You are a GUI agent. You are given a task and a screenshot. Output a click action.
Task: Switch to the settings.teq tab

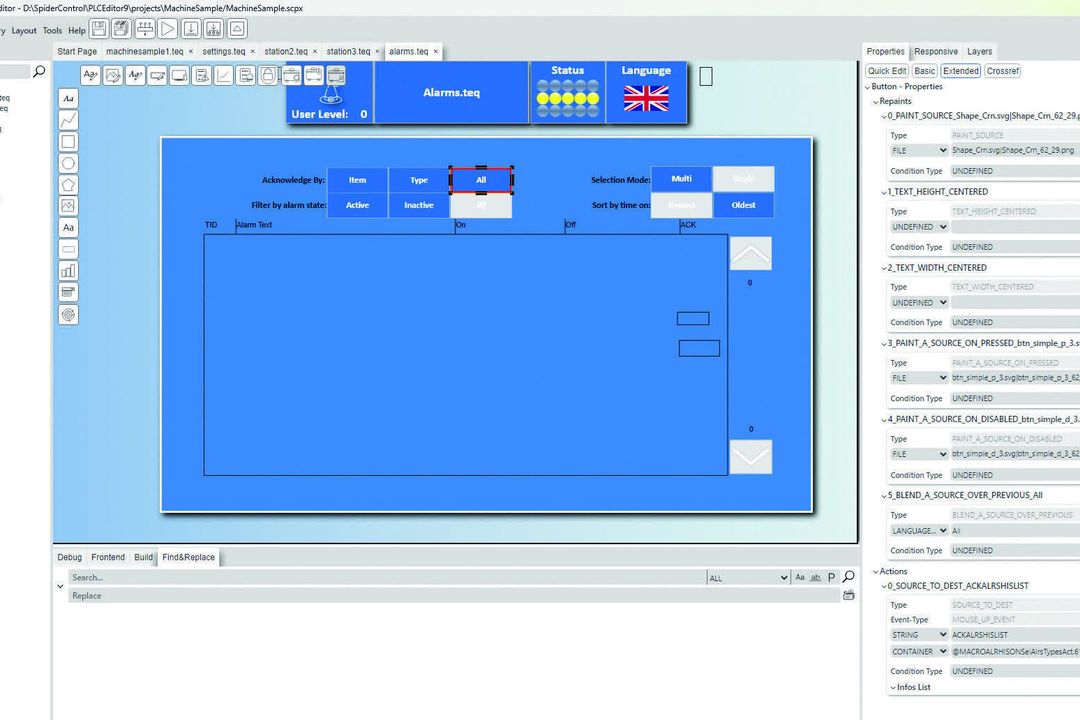tap(223, 51)
